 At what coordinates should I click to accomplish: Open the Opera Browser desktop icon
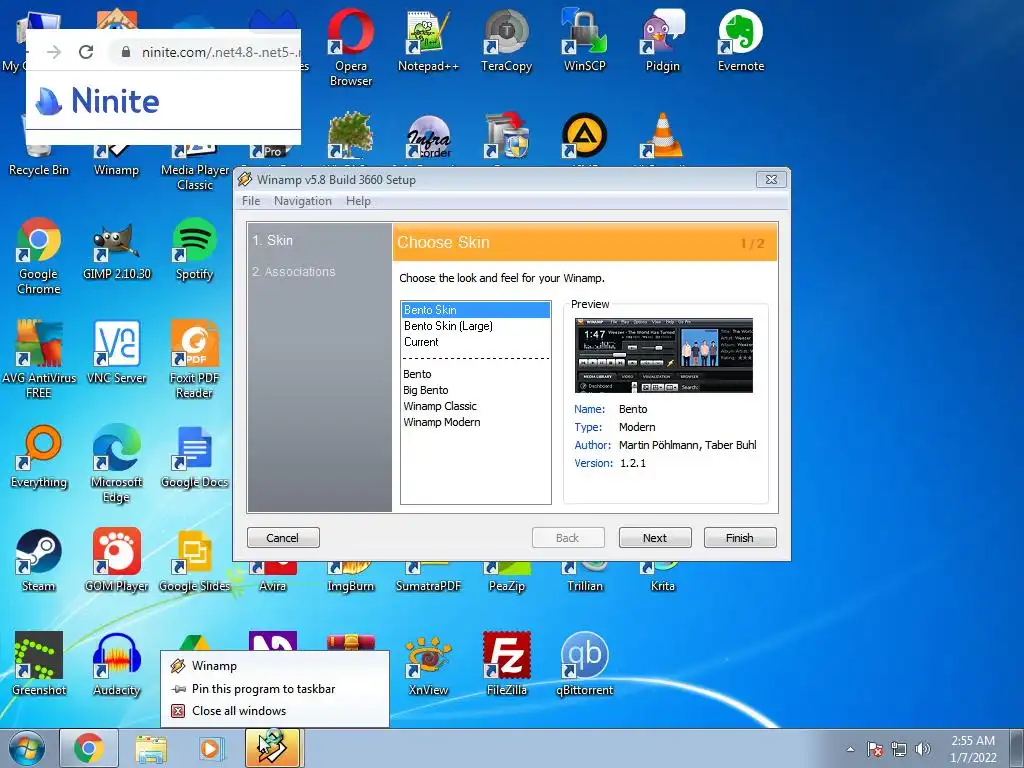click(x=351, y=47)
